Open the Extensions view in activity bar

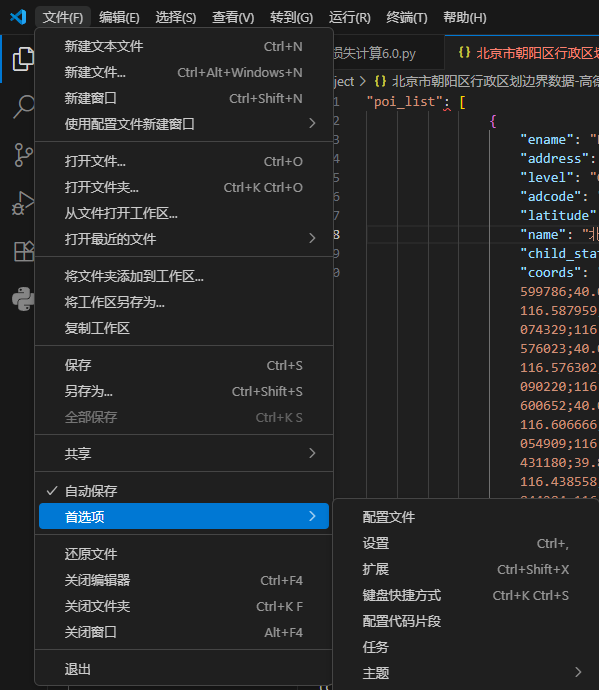coord(24,251)
